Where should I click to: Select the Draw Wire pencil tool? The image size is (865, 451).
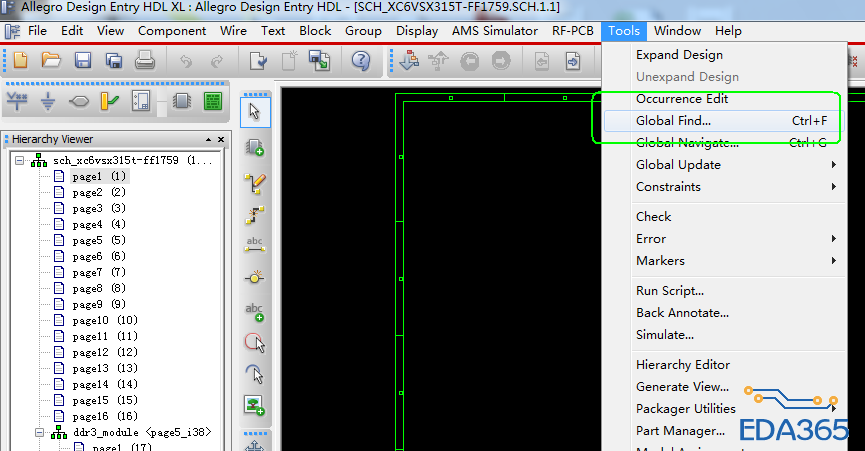click(255, 183)
